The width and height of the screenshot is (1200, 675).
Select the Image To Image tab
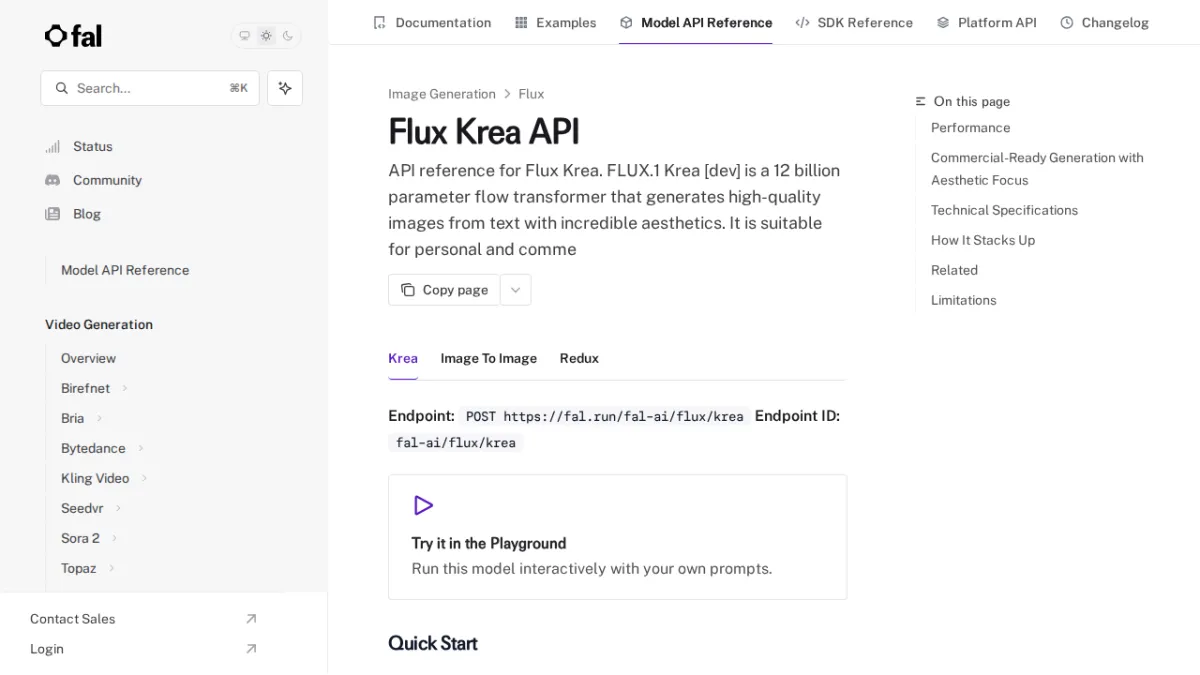pyautogui.click(x=489, y=358)
